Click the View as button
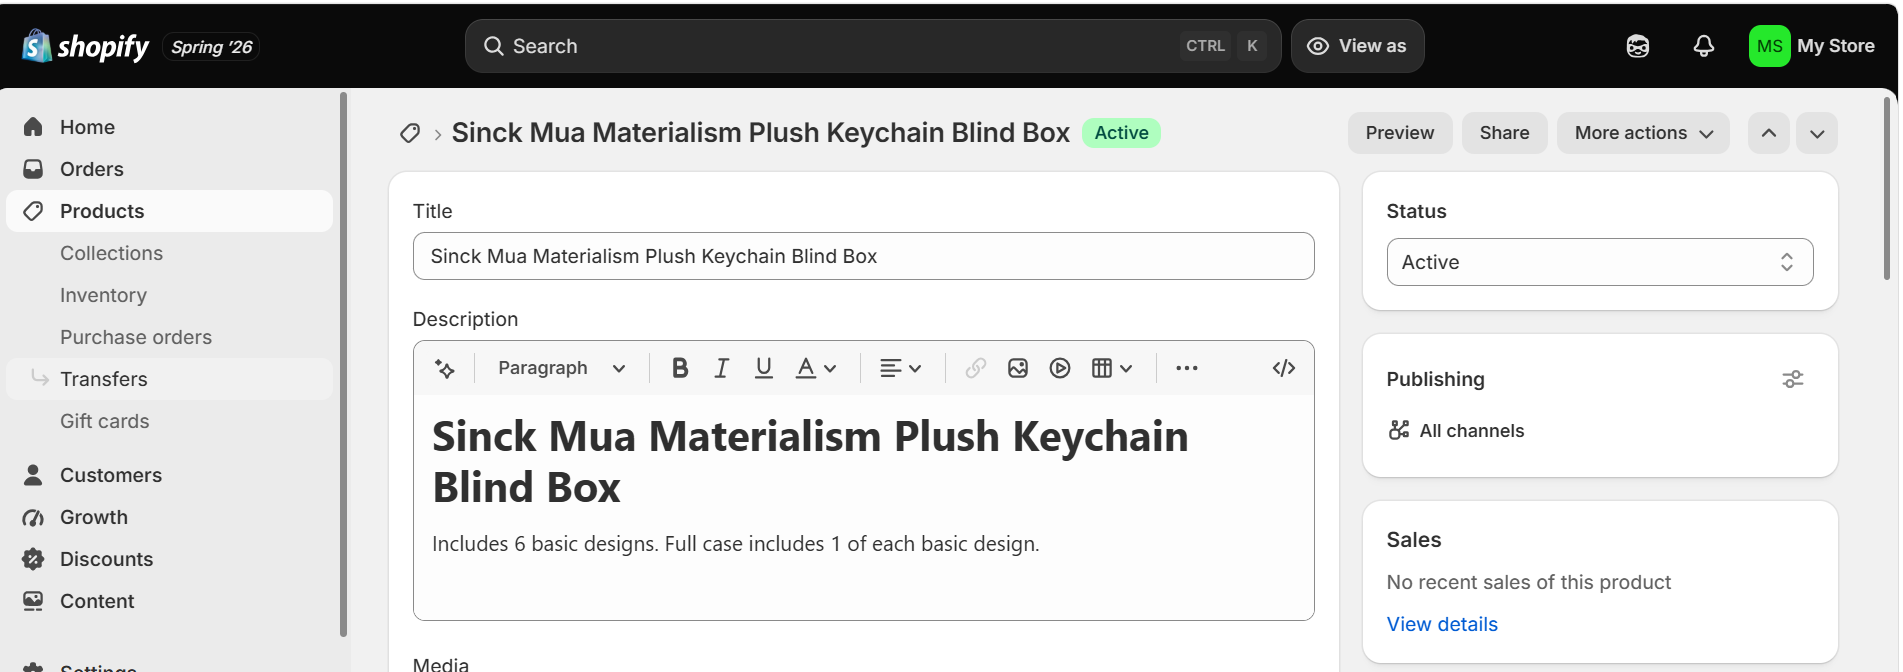 [1357, 46]
